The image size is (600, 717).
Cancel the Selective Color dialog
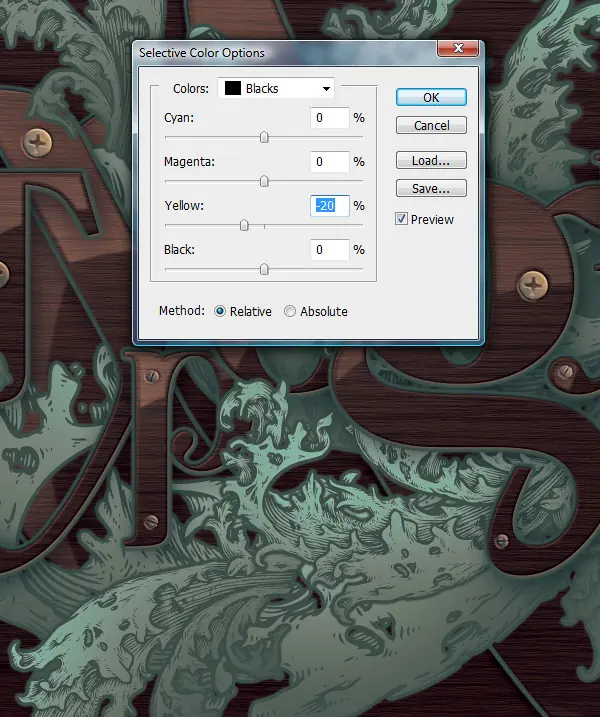click(x=431, y=125)
